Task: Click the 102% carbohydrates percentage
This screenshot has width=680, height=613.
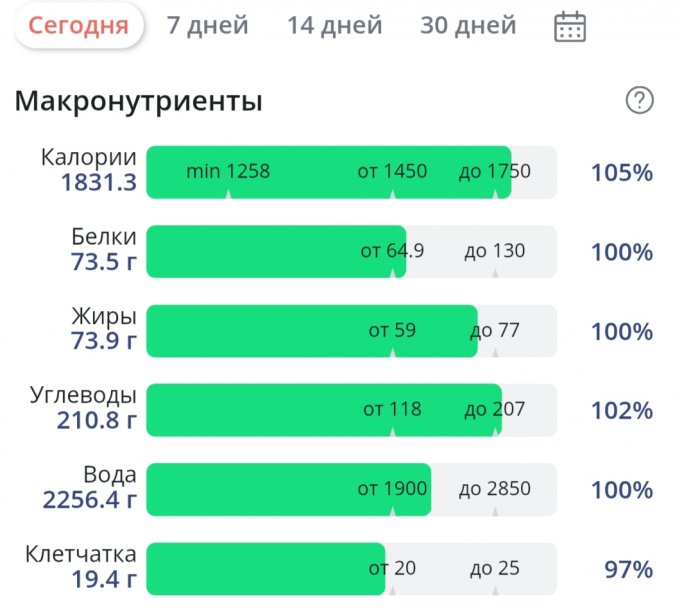Action: [x=621, y=411]
